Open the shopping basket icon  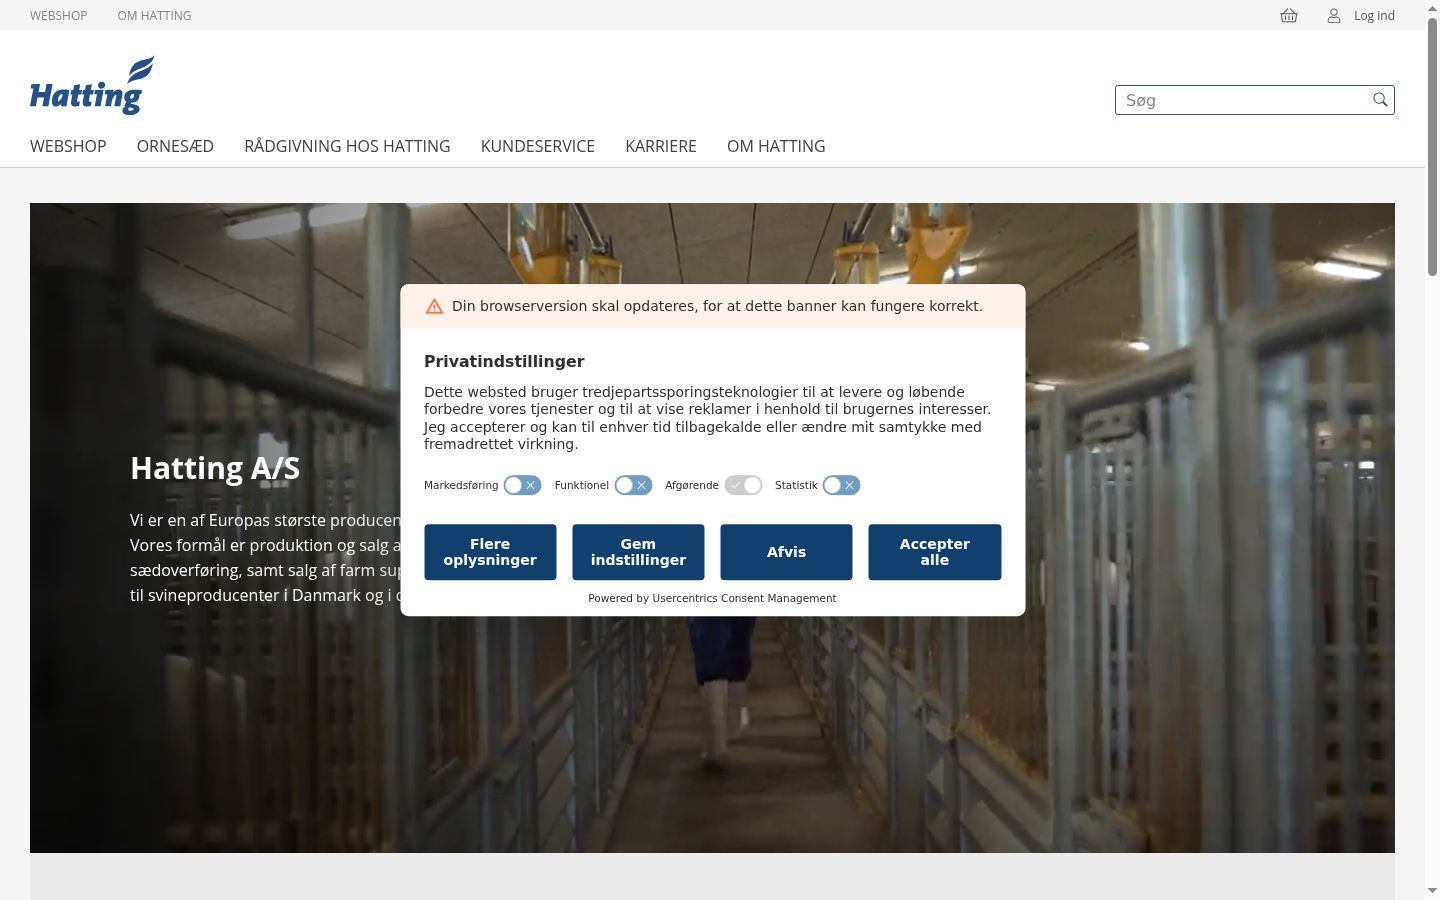(x=1289, y=15)
